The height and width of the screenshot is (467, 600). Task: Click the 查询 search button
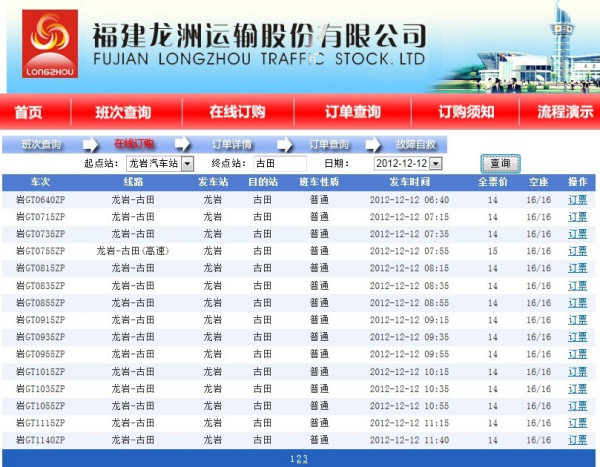[x=500, y=164]
